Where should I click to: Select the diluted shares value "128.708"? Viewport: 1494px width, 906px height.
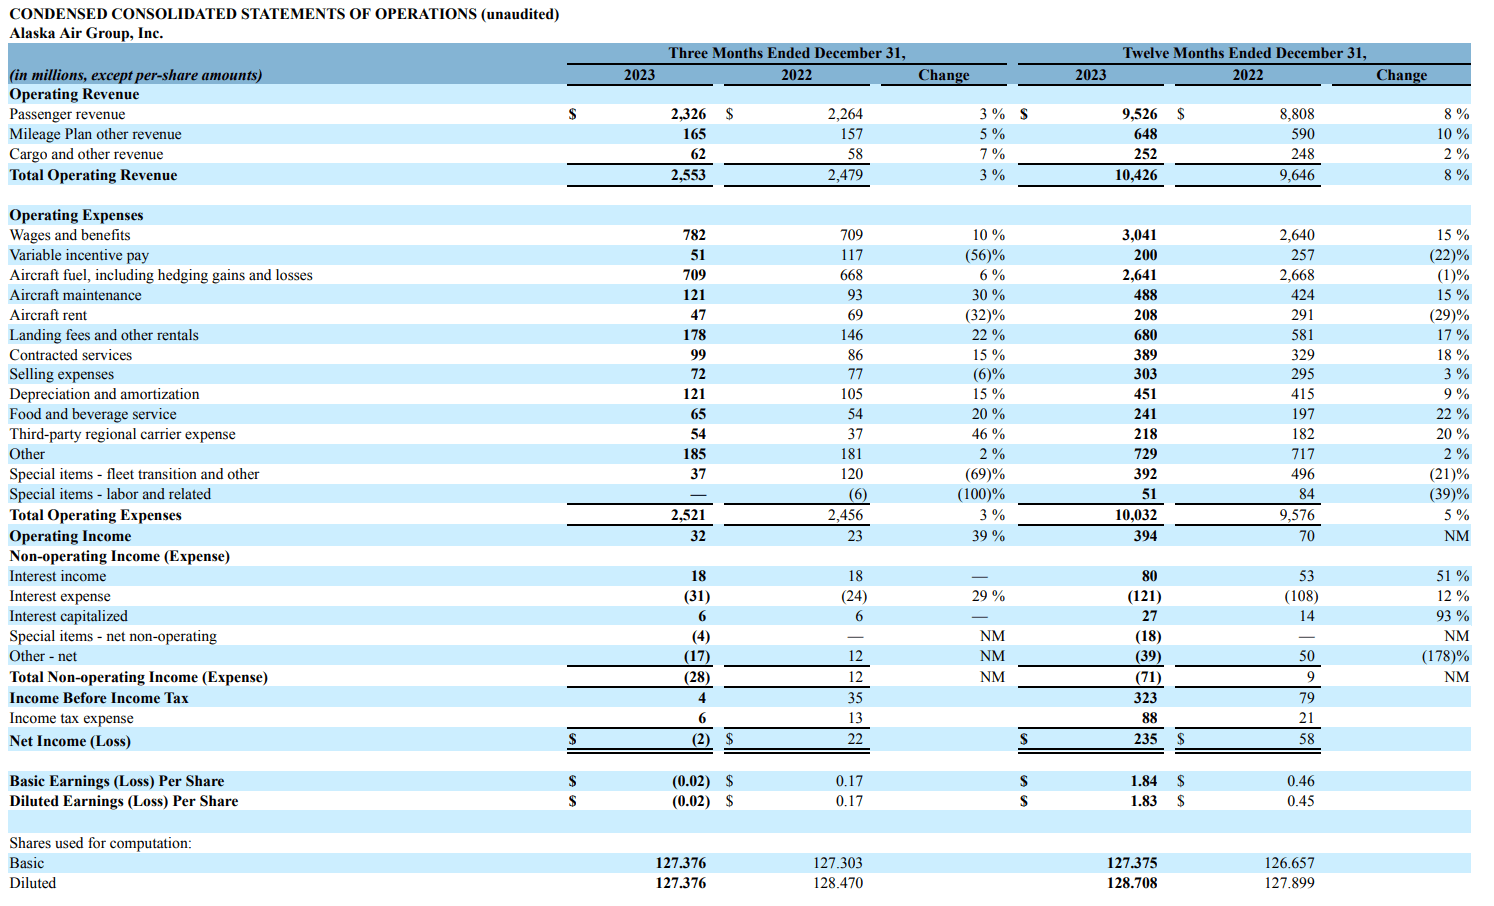pos(1132,883)
